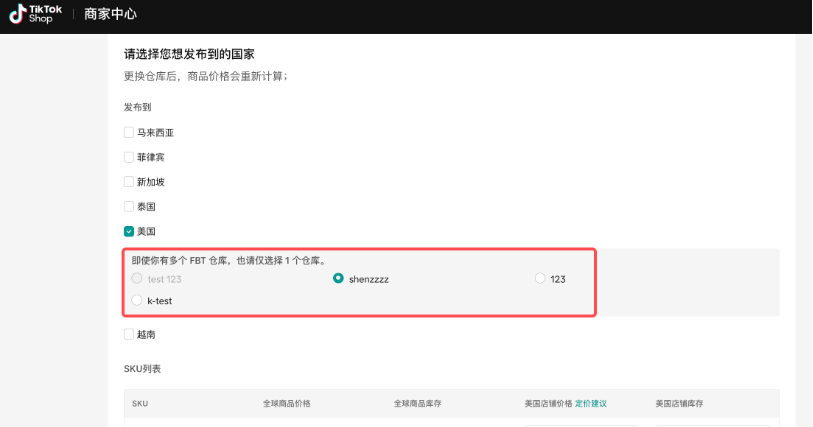Click the SKU列表 section title
This screenshot has width=813, height=427.
pyautogui.click(x=142, y=369)
